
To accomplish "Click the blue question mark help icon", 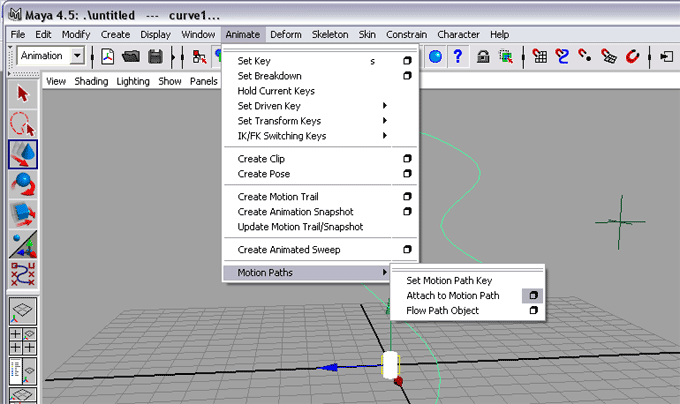I will coord(458,56).
